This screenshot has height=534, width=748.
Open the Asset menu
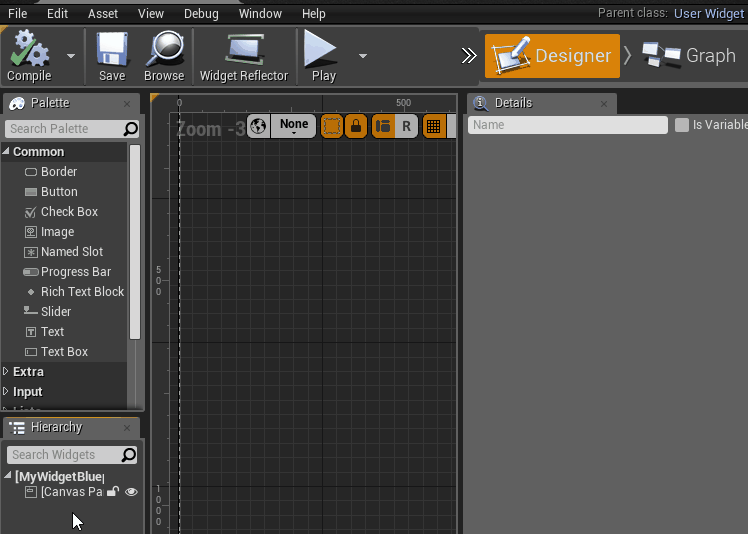(x=102, y=14)
